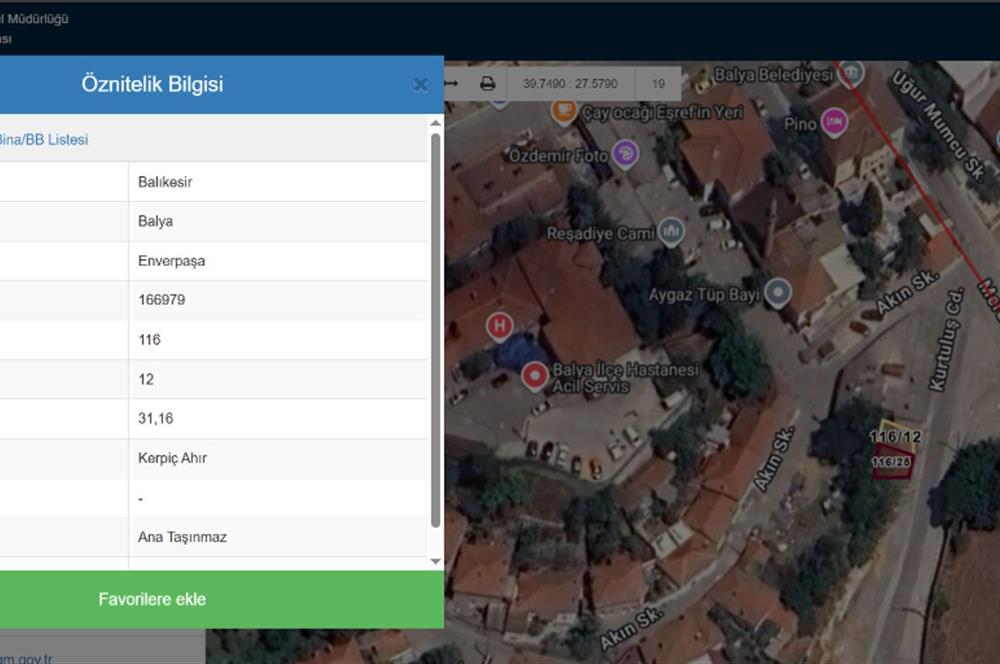This screenshot has width=1000, height=664.
Task: Click the Balya Belediyesi marker
Action: point(851,73)
